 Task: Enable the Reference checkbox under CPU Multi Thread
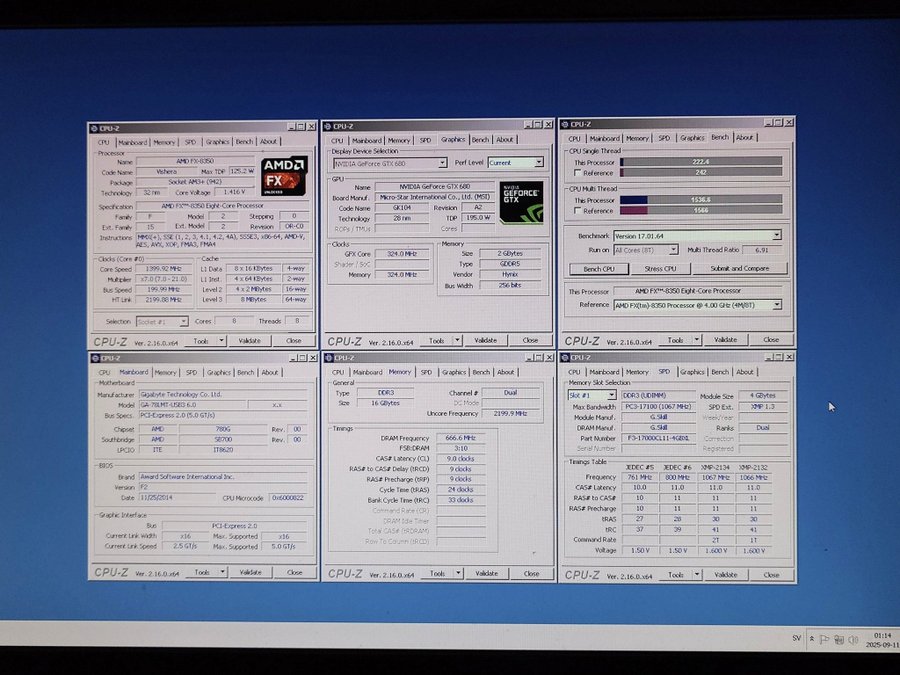click(577, 211)
